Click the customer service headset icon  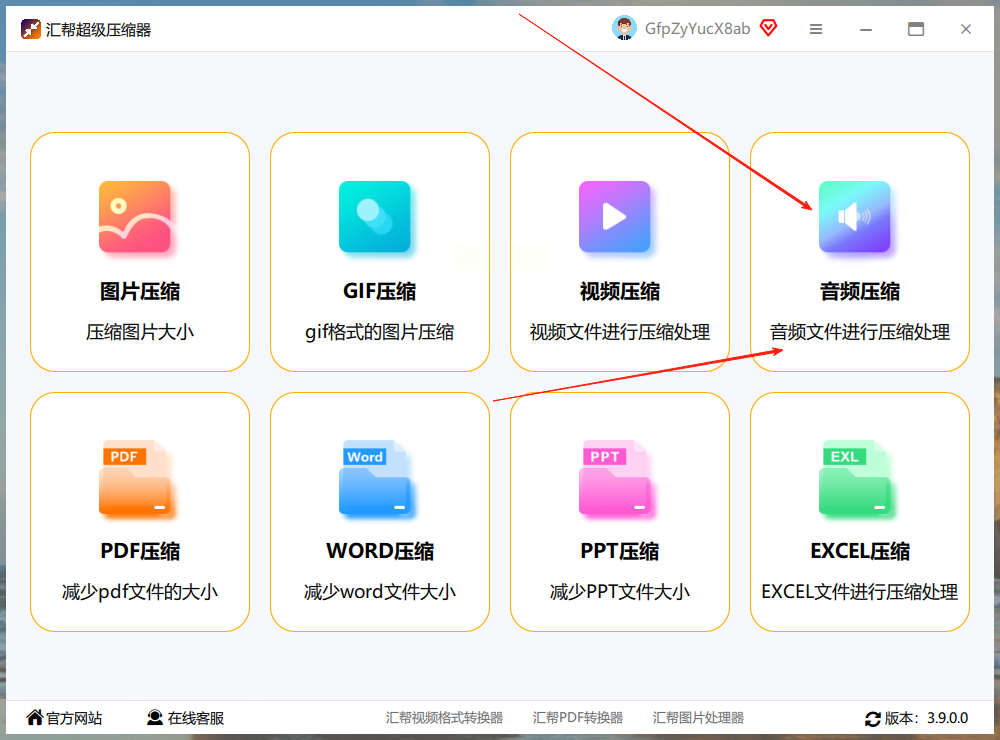155,718
